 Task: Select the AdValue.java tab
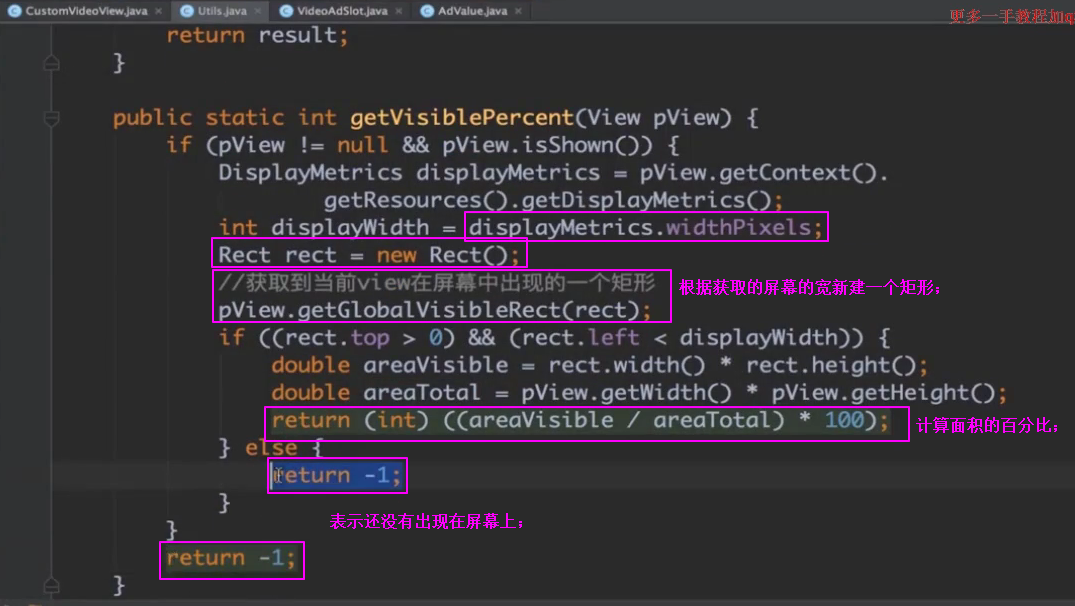coord(472,11)
